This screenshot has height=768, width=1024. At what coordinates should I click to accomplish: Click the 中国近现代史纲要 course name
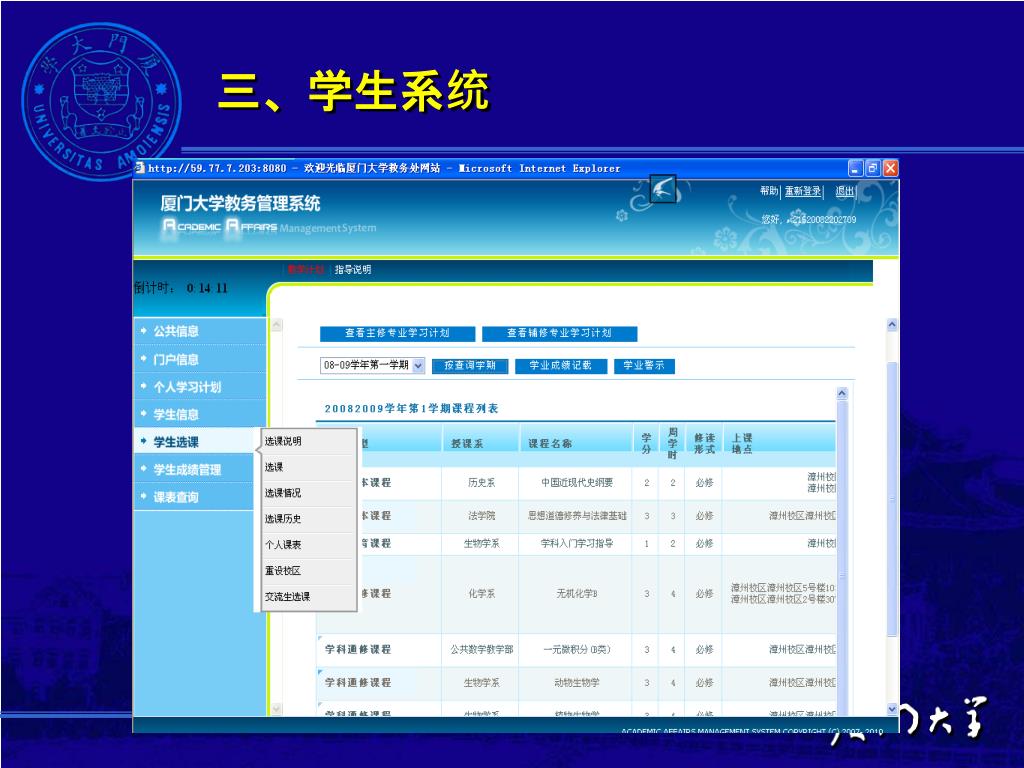(x=577, y=483)
